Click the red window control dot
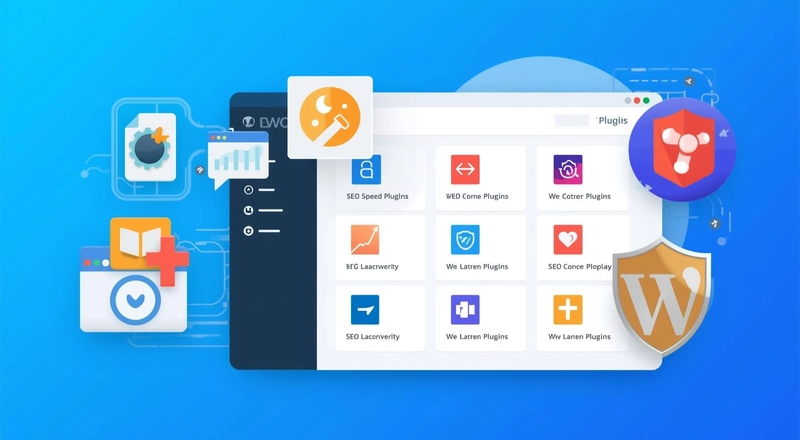This screenshot has width=800, height=440. [637, 101]
